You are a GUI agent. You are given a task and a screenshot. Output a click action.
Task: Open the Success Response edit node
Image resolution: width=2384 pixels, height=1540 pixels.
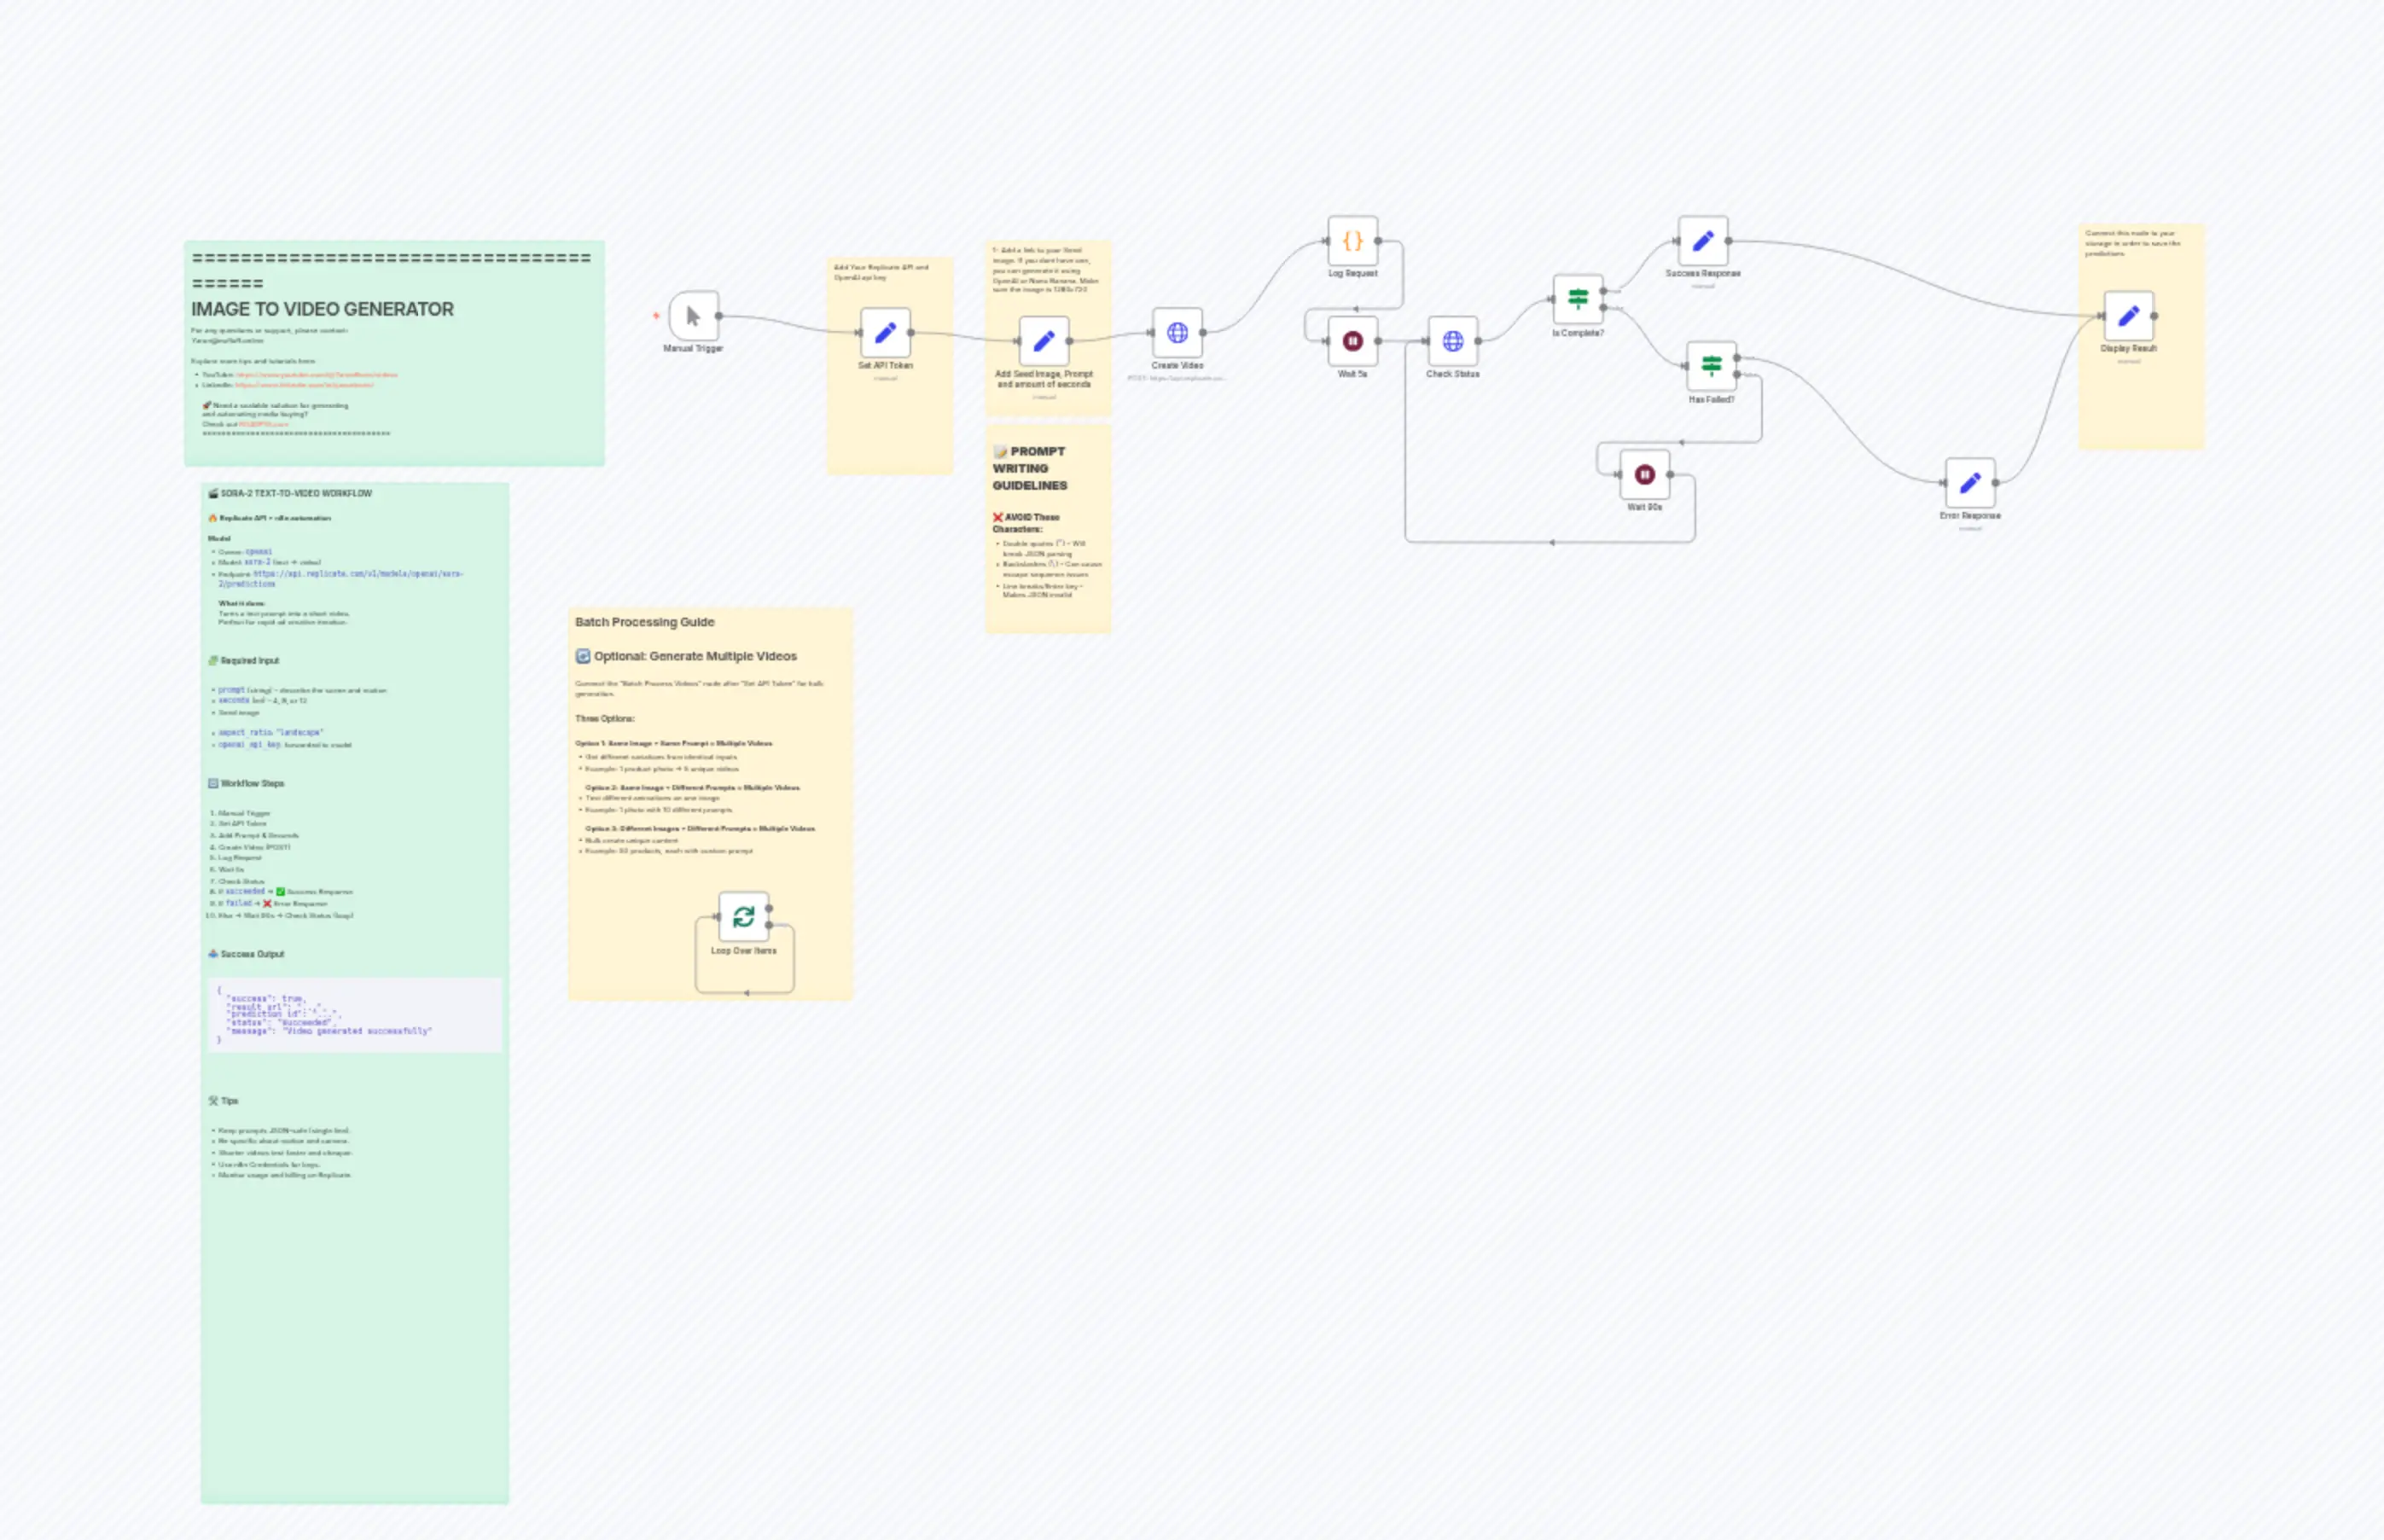coord(1702,241)
